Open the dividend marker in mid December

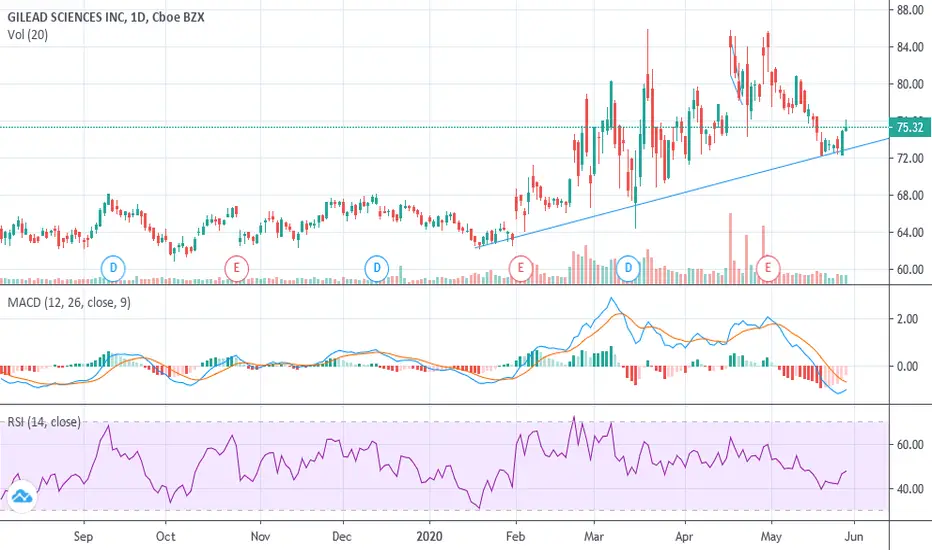[x=376, y=268]
